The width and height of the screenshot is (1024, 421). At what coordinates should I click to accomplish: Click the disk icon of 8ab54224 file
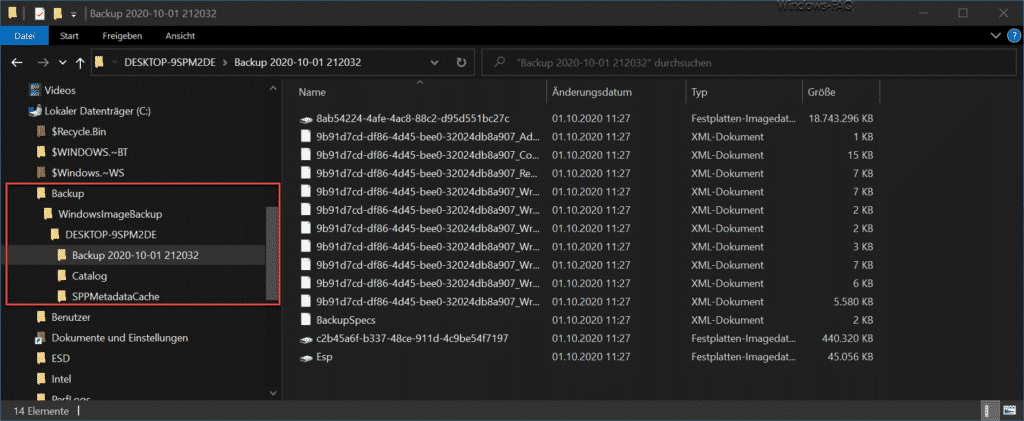[306, 119]
